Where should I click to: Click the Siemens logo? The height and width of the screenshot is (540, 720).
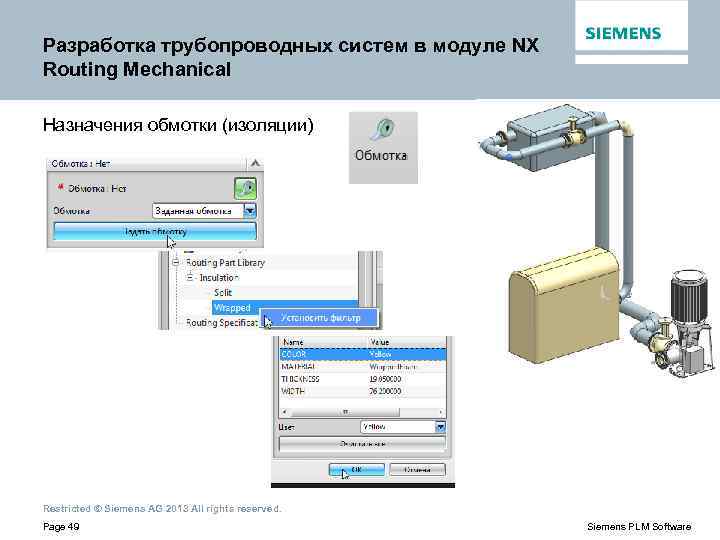[623, 33]
